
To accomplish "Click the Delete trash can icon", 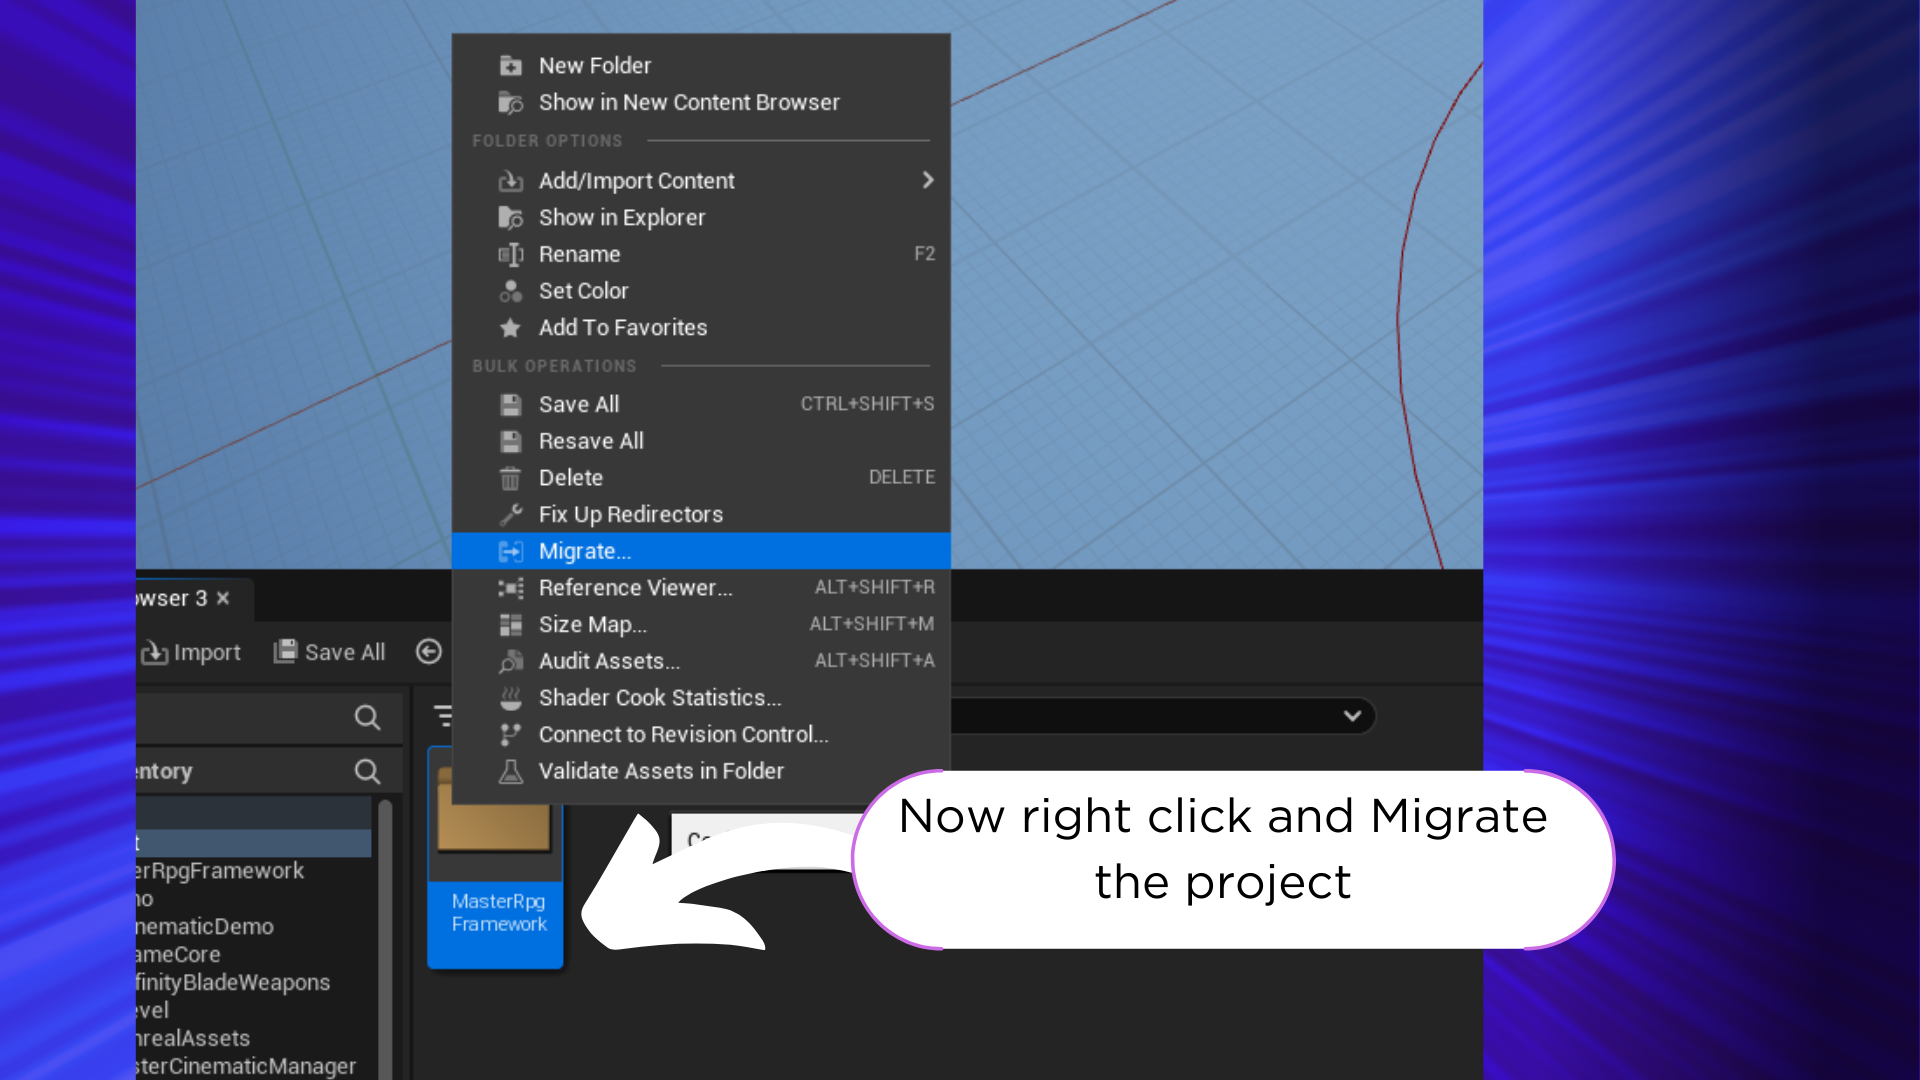I will (x=511, y=478).
